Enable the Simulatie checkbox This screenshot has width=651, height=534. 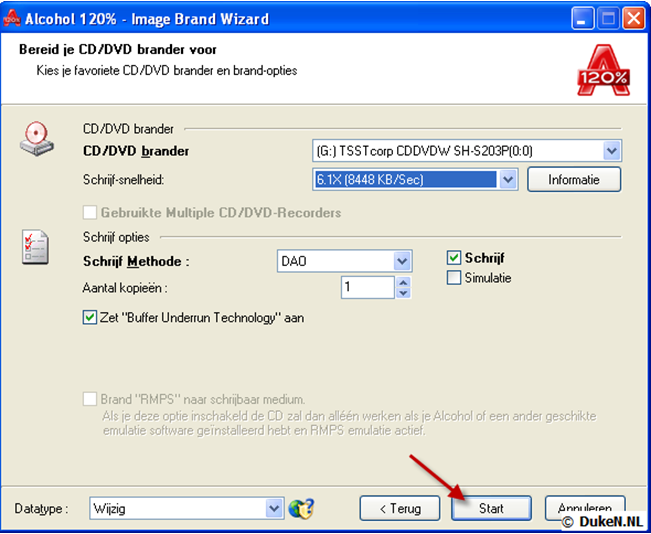click(x=454, y=278)
